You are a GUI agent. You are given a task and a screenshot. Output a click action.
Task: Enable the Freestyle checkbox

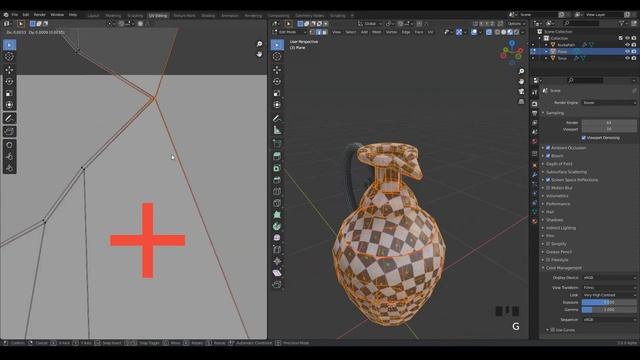tap(548, 260)
